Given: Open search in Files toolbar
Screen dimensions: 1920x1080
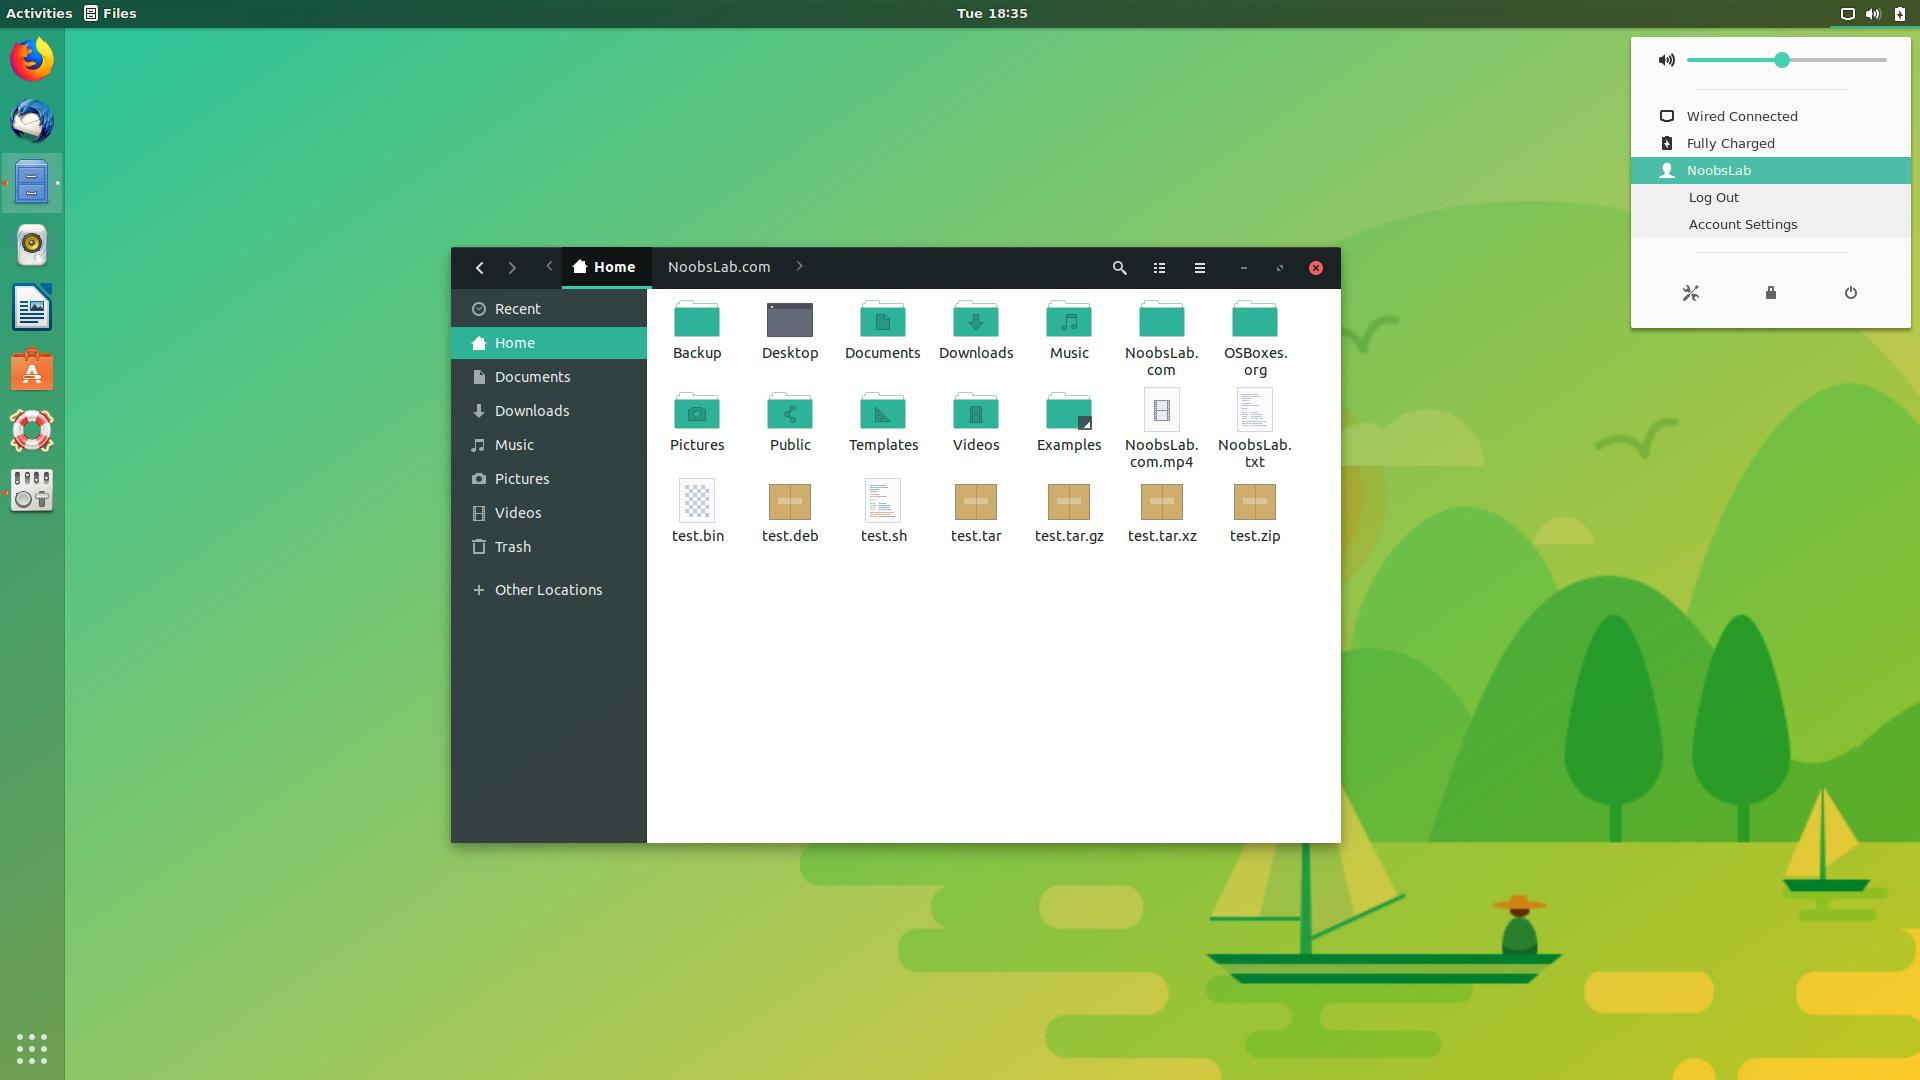Looking at the screenshot, I should 1119,268.
